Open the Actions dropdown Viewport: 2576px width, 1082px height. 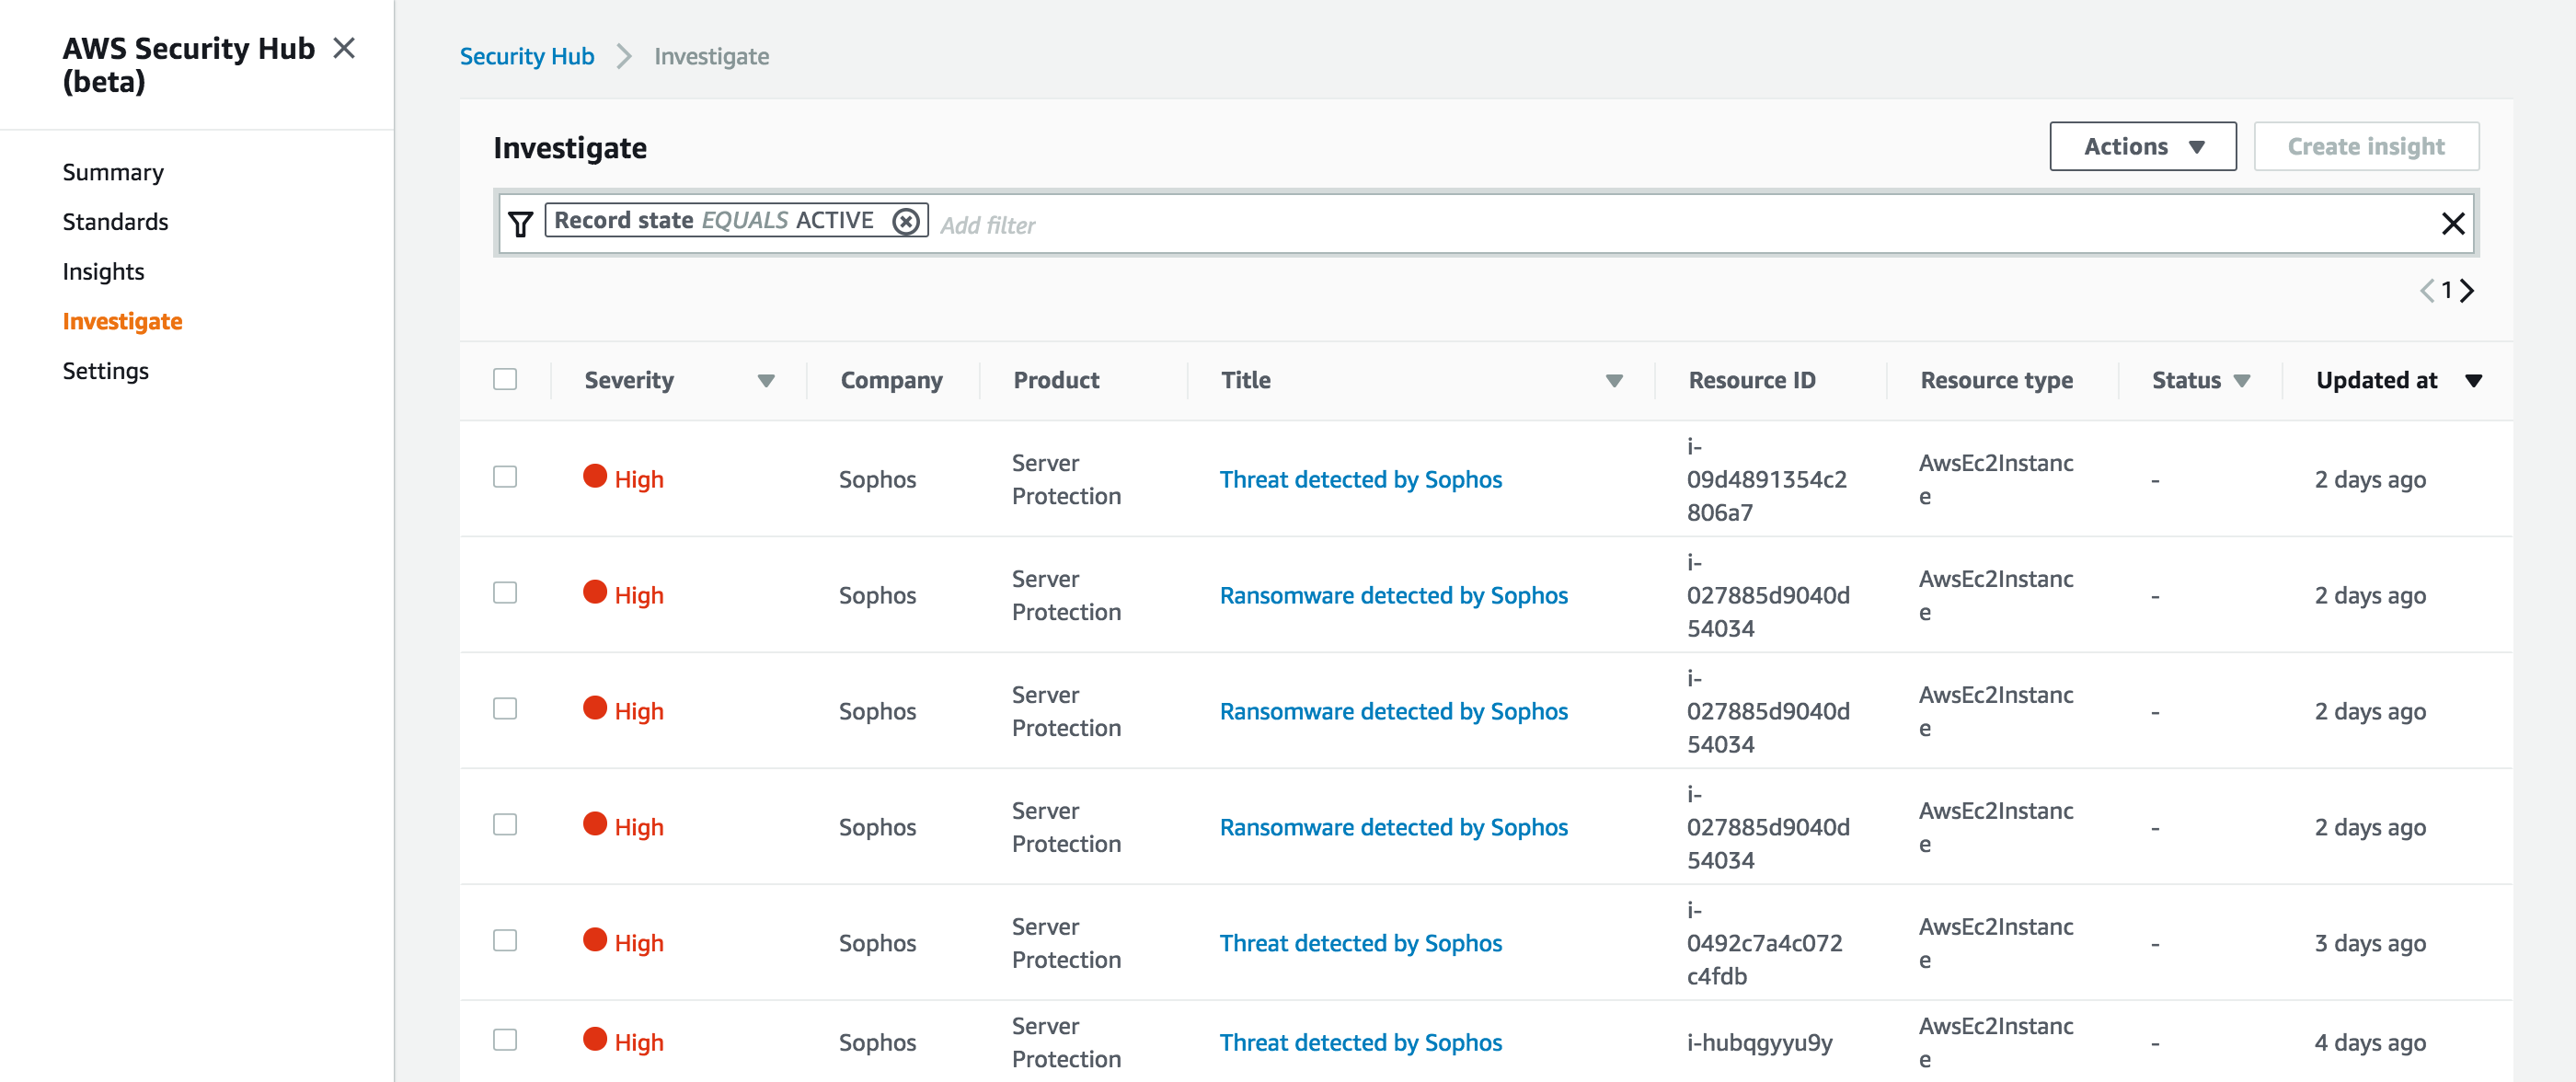[2142, 147]
